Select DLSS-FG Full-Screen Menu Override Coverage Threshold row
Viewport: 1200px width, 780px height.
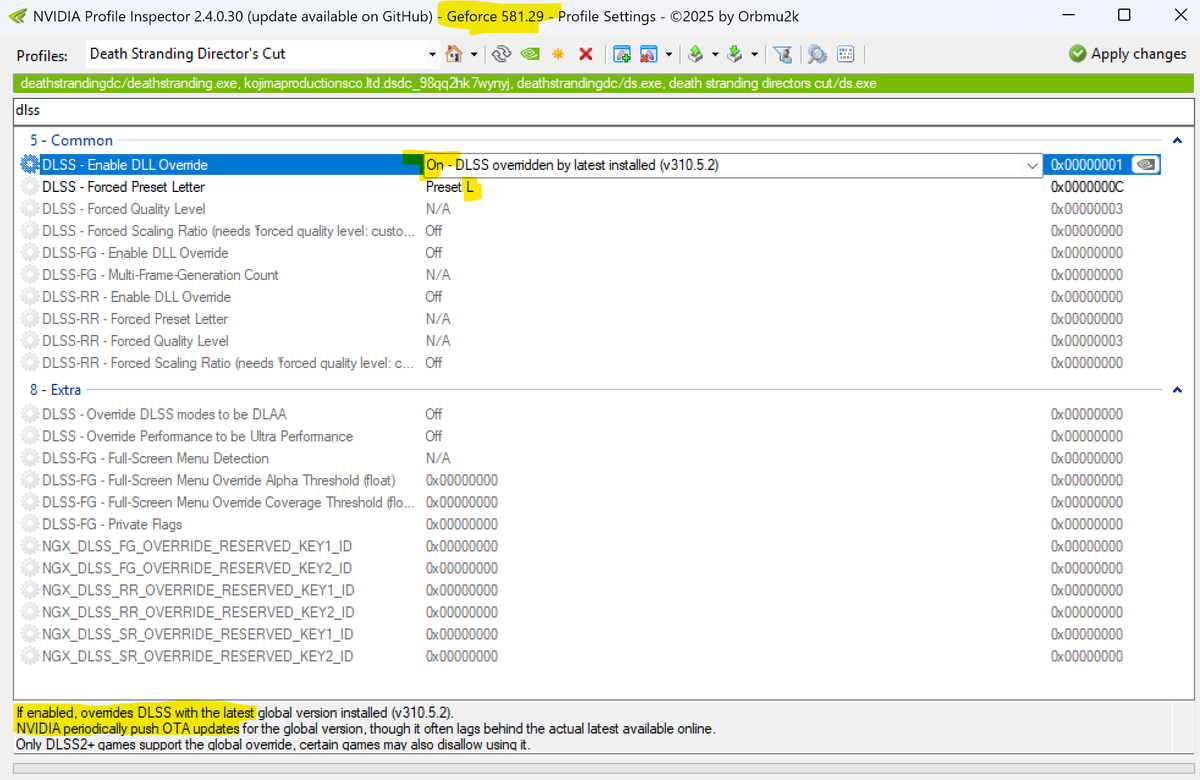[x=590, y=502]
